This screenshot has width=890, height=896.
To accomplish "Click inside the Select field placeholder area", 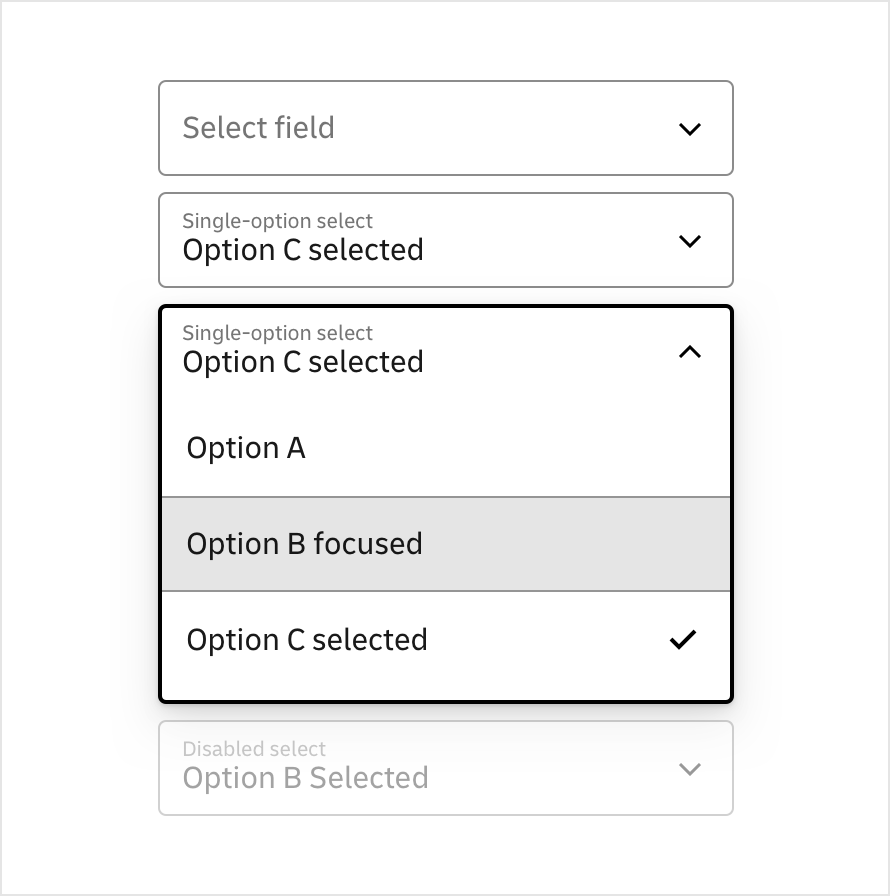I will [258, 128].
